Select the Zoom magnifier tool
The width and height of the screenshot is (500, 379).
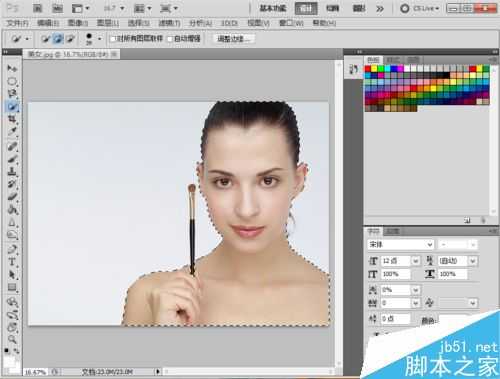coord(12,339)
